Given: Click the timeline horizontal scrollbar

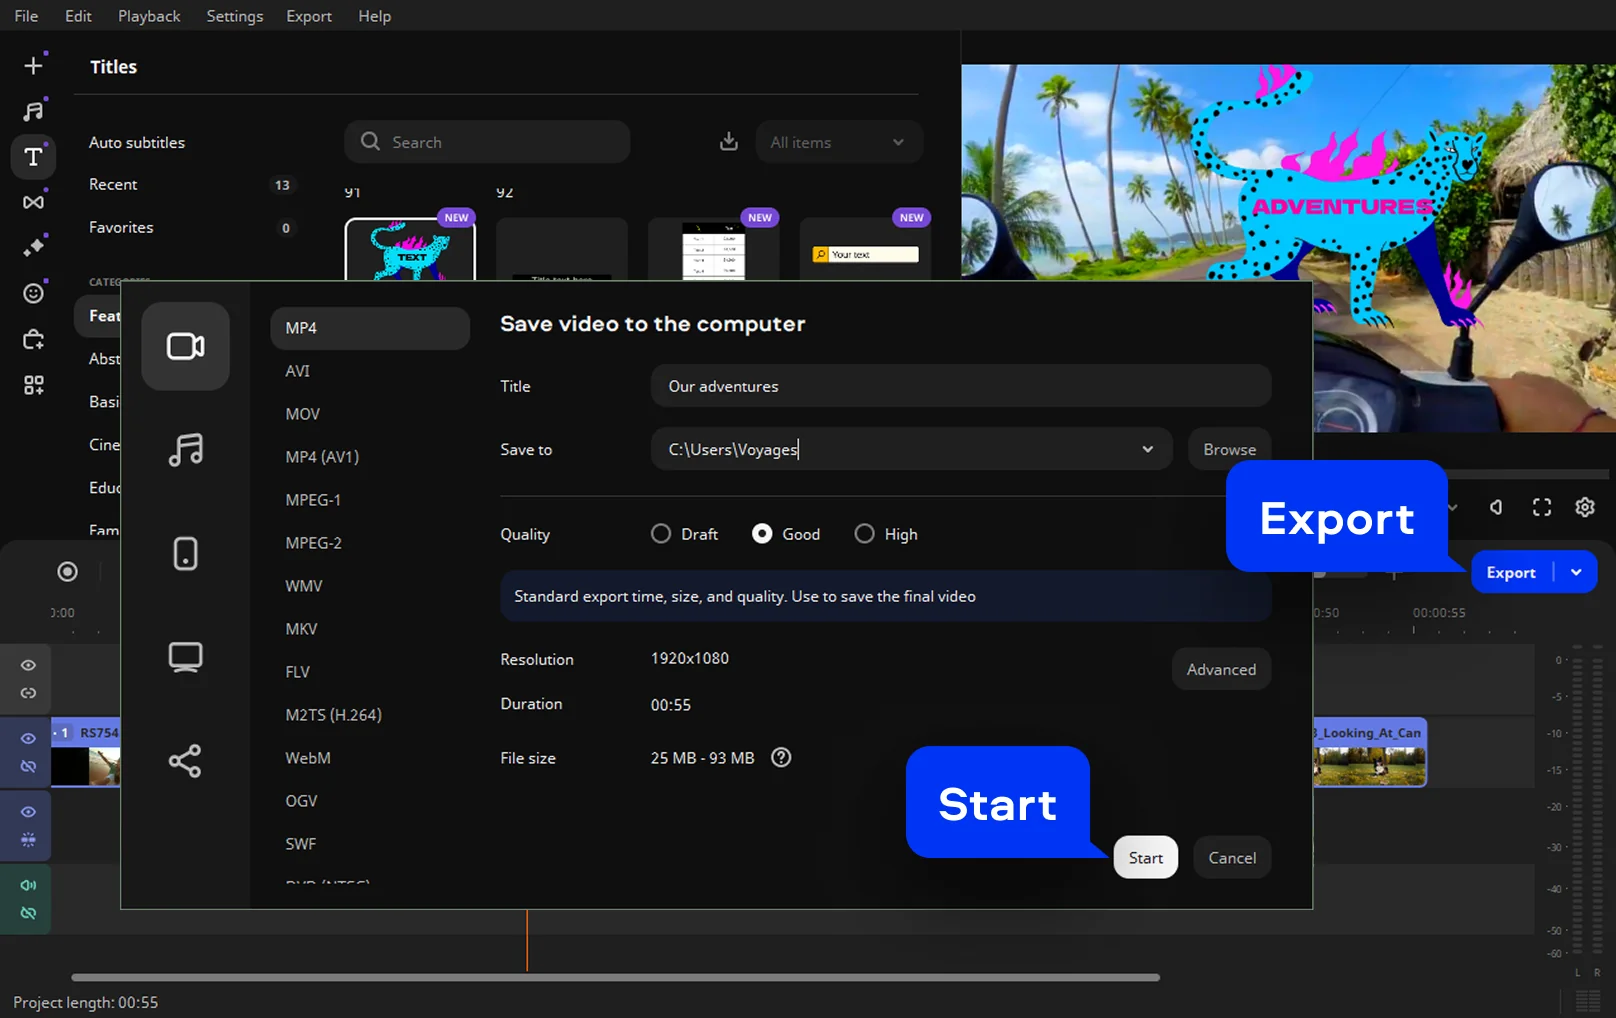Looking at the screenshot, I should point(615,977).
